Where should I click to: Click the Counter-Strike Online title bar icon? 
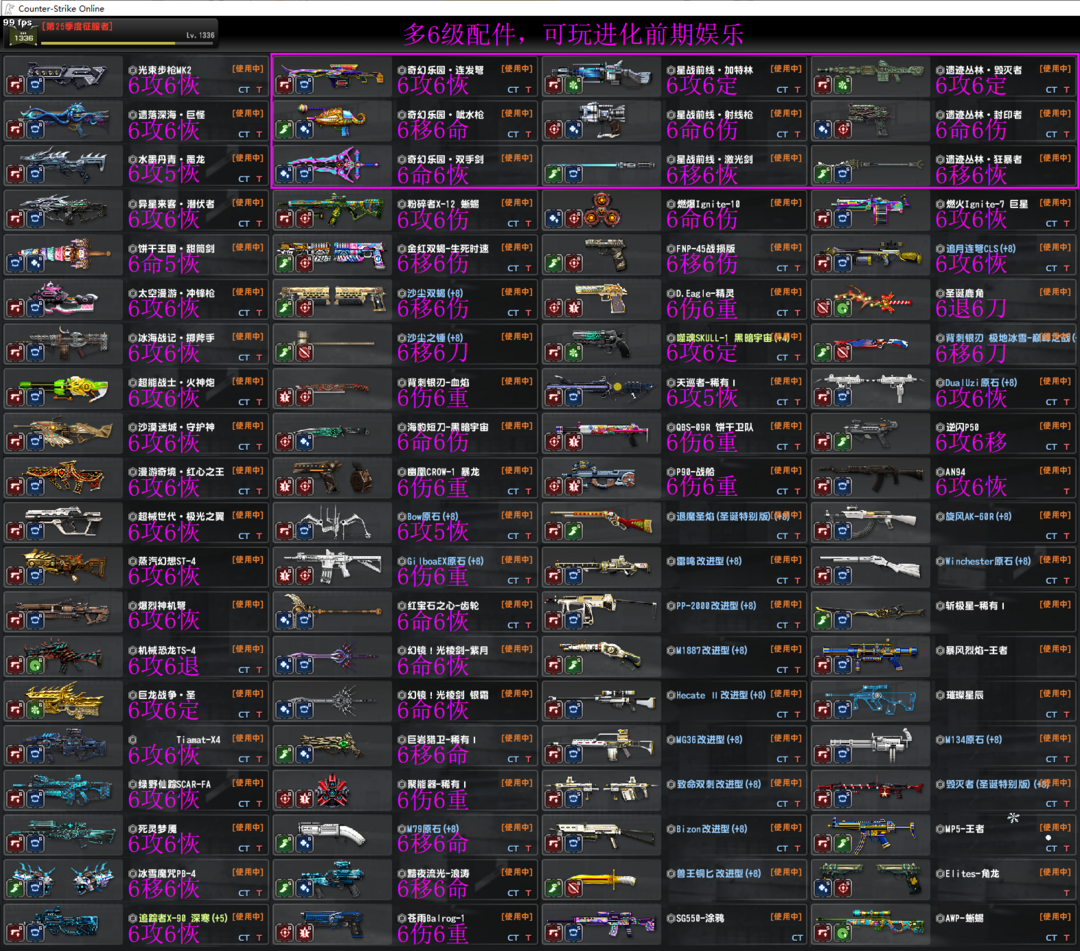(x=9, y=8)
